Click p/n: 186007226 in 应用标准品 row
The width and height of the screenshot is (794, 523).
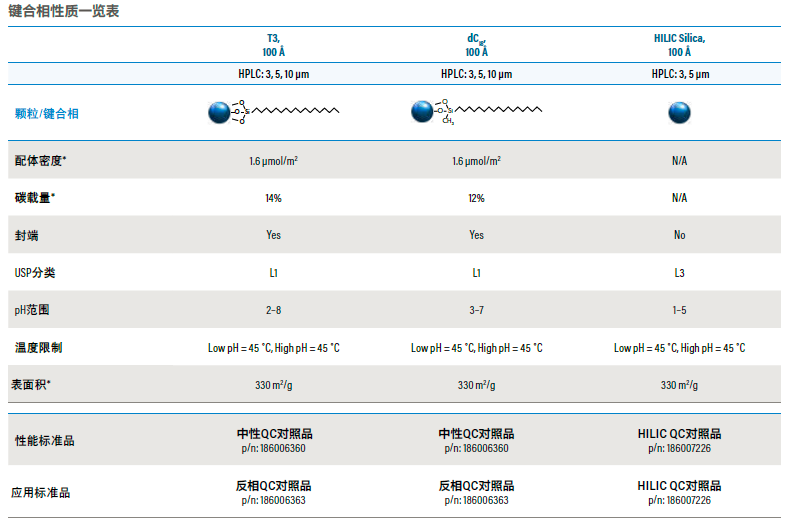[680, 500]
